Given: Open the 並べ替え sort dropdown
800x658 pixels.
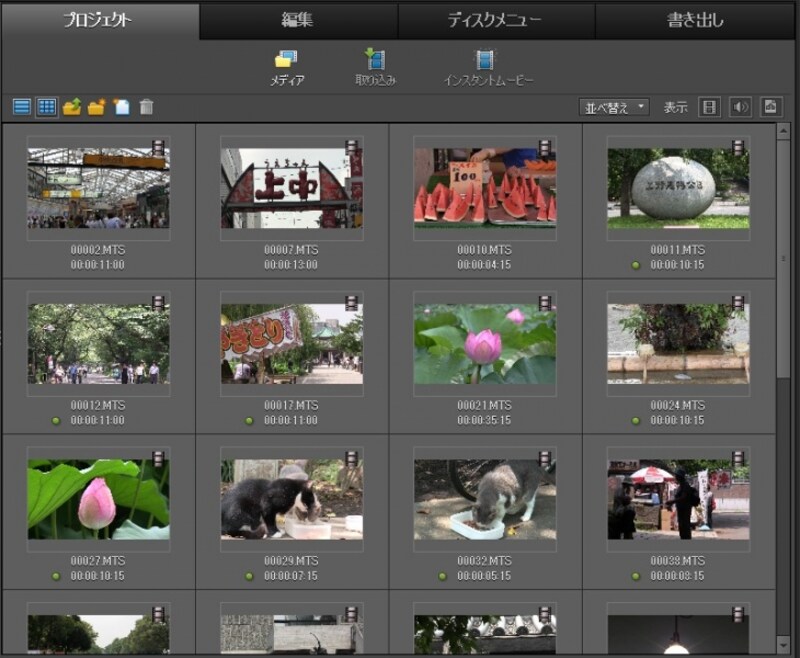Looking at the screenshot, I should tap(614, 107).
